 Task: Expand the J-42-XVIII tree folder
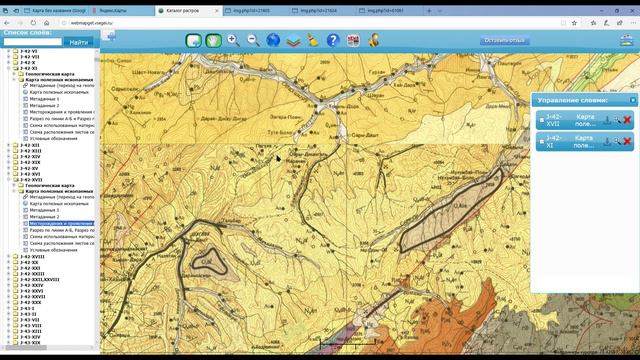pyautogui.click(x=9, y=257)
